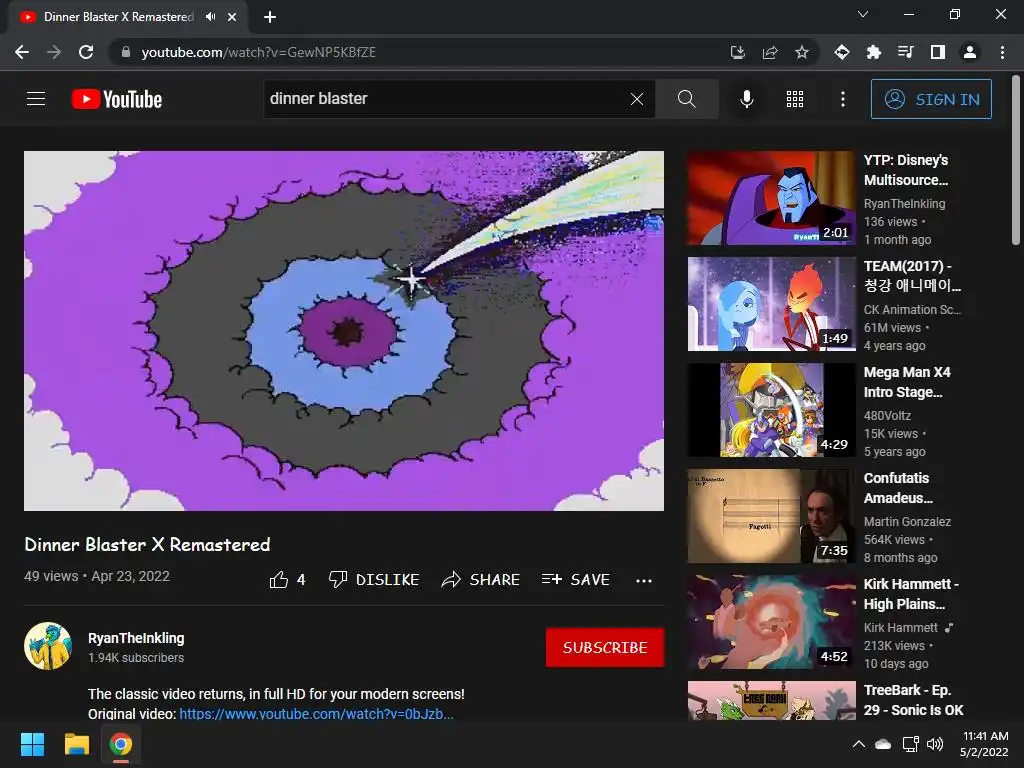The height and width of the screenshot is (768, 1024).
Task: Open the SHARE dialog
Action: click(x=481, y=580)
